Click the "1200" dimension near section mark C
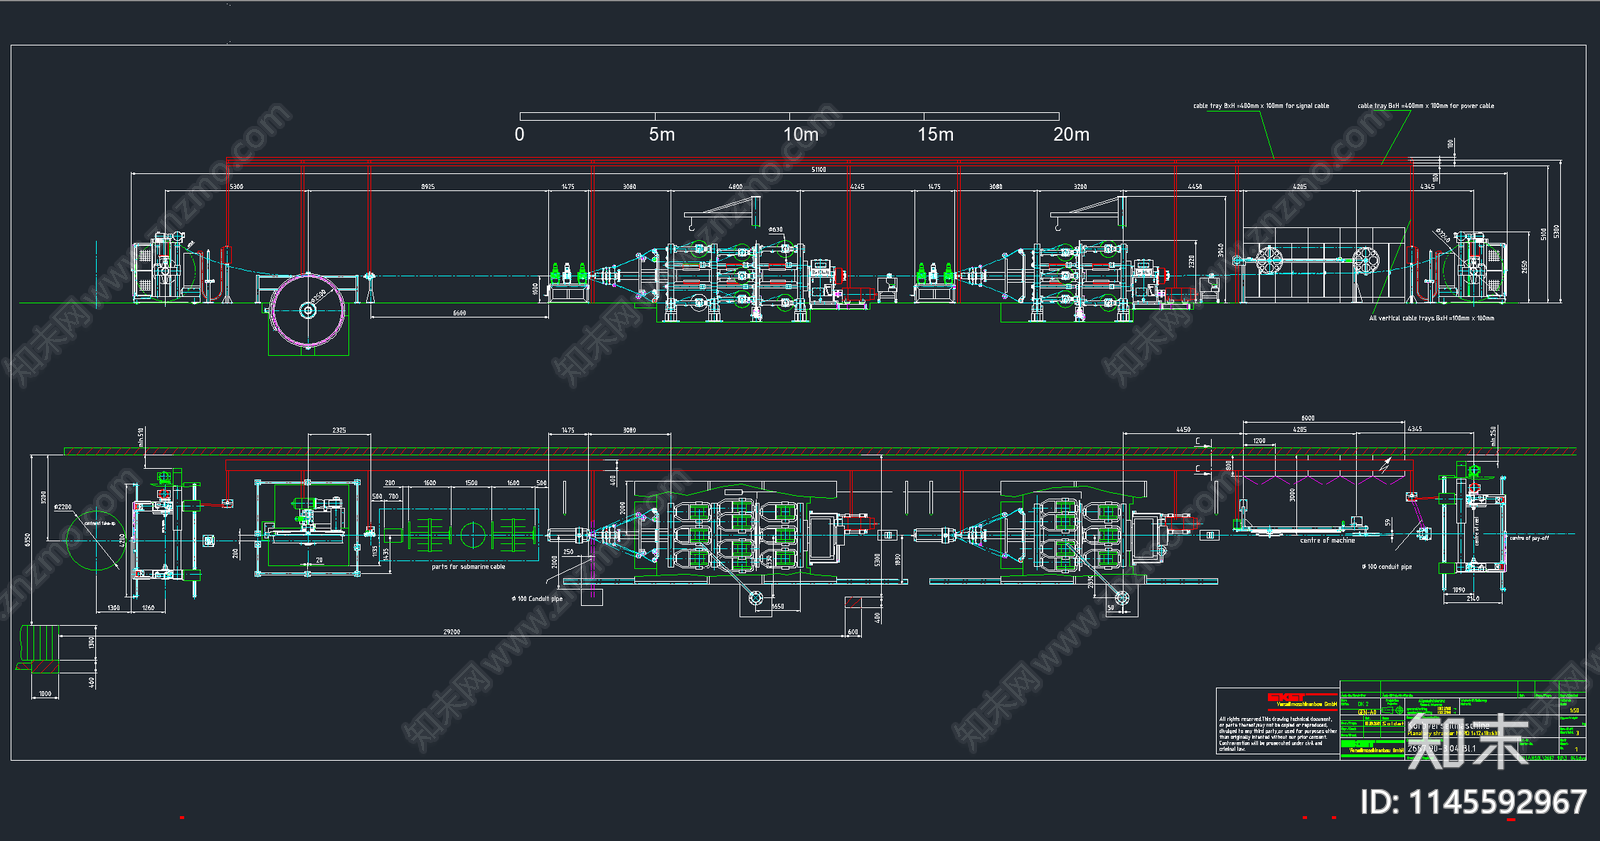The image size is (1600, 841). click(1259, 440)
